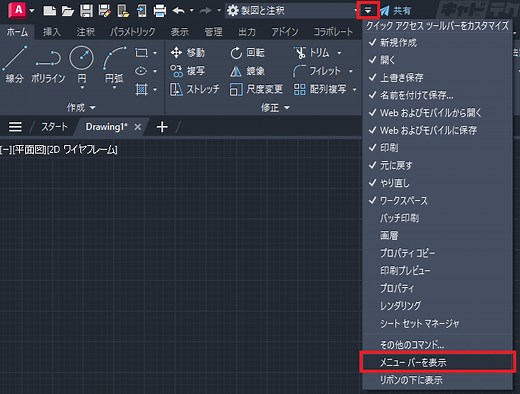The image size is (520, 394).
Task: Select the rectangle draw tool icon
Action: point(141,53)
